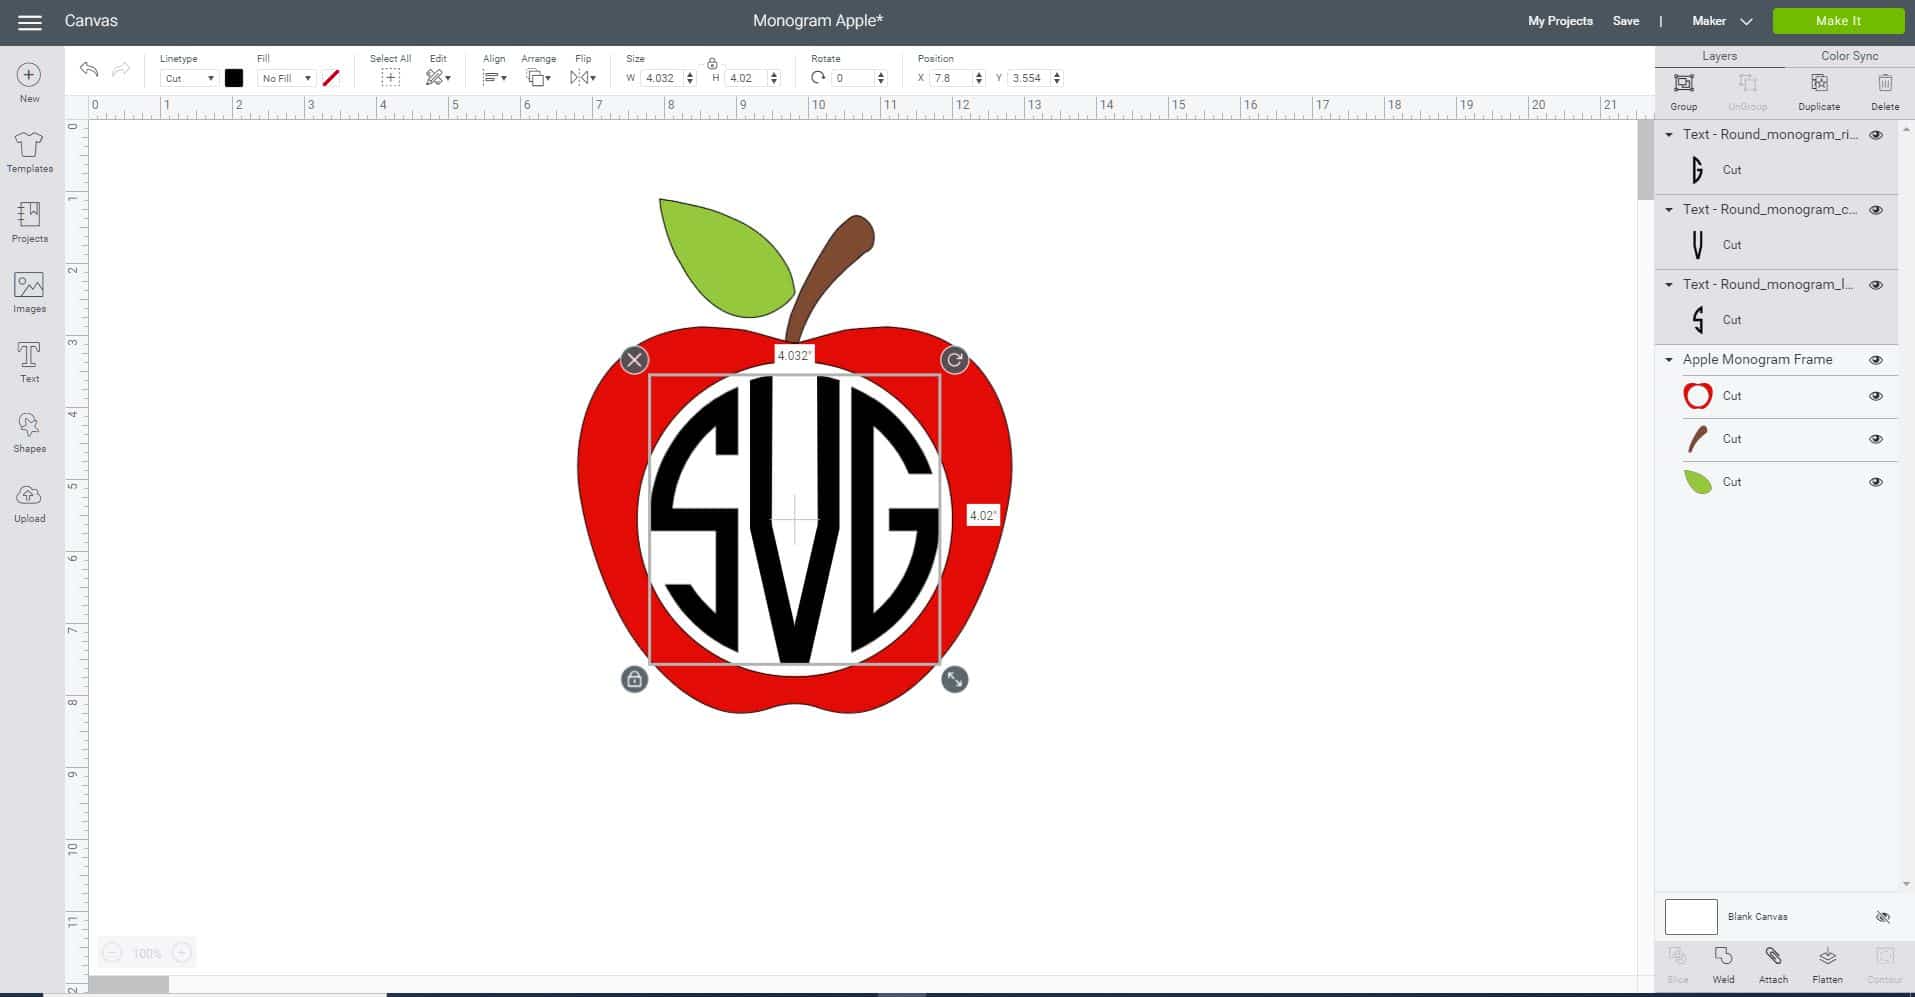Switch to the Layers tab

[1720, 56]
